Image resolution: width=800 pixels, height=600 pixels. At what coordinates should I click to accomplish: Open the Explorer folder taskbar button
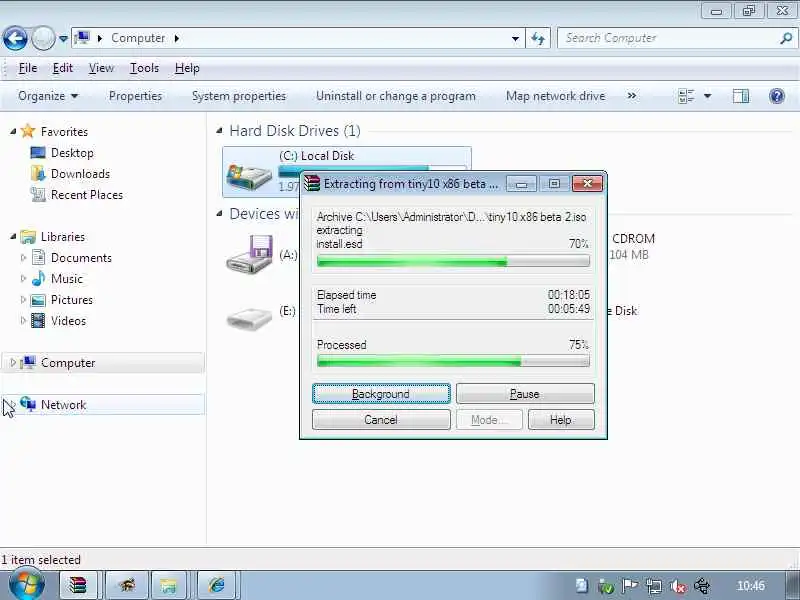click(x=168, y=585)
